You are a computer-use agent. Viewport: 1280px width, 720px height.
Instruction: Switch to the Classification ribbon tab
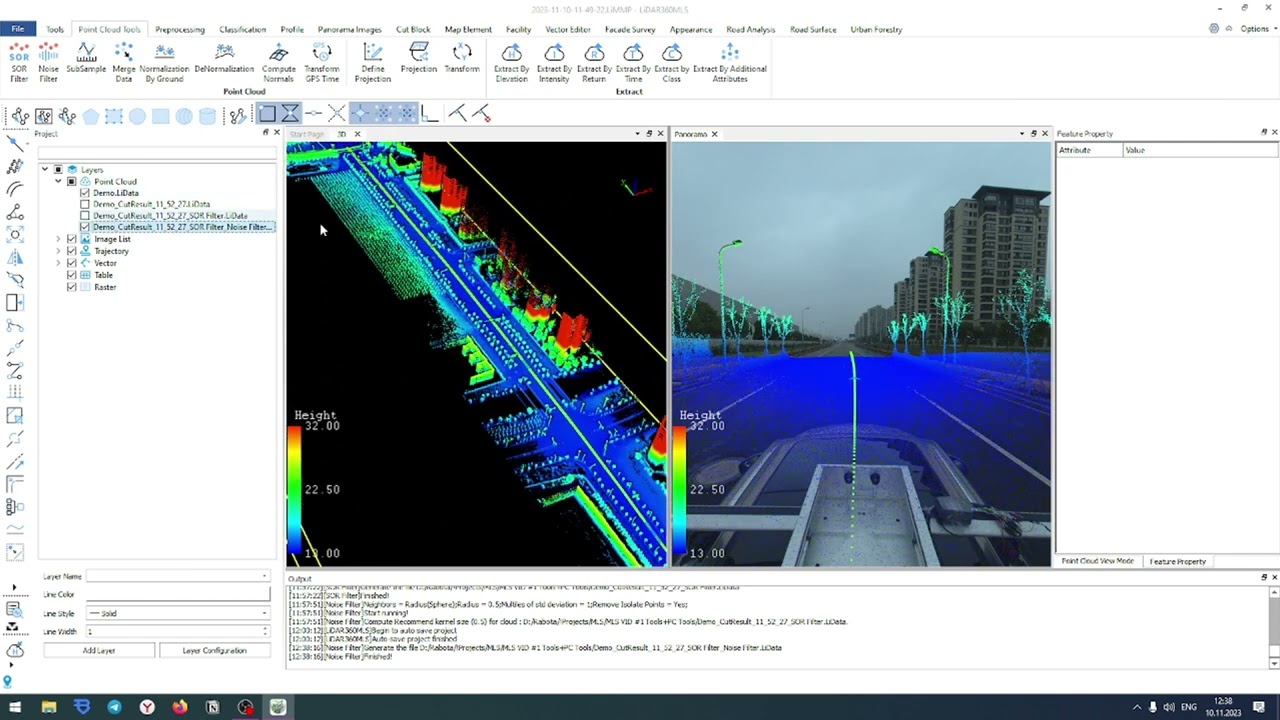pos(242,29)
